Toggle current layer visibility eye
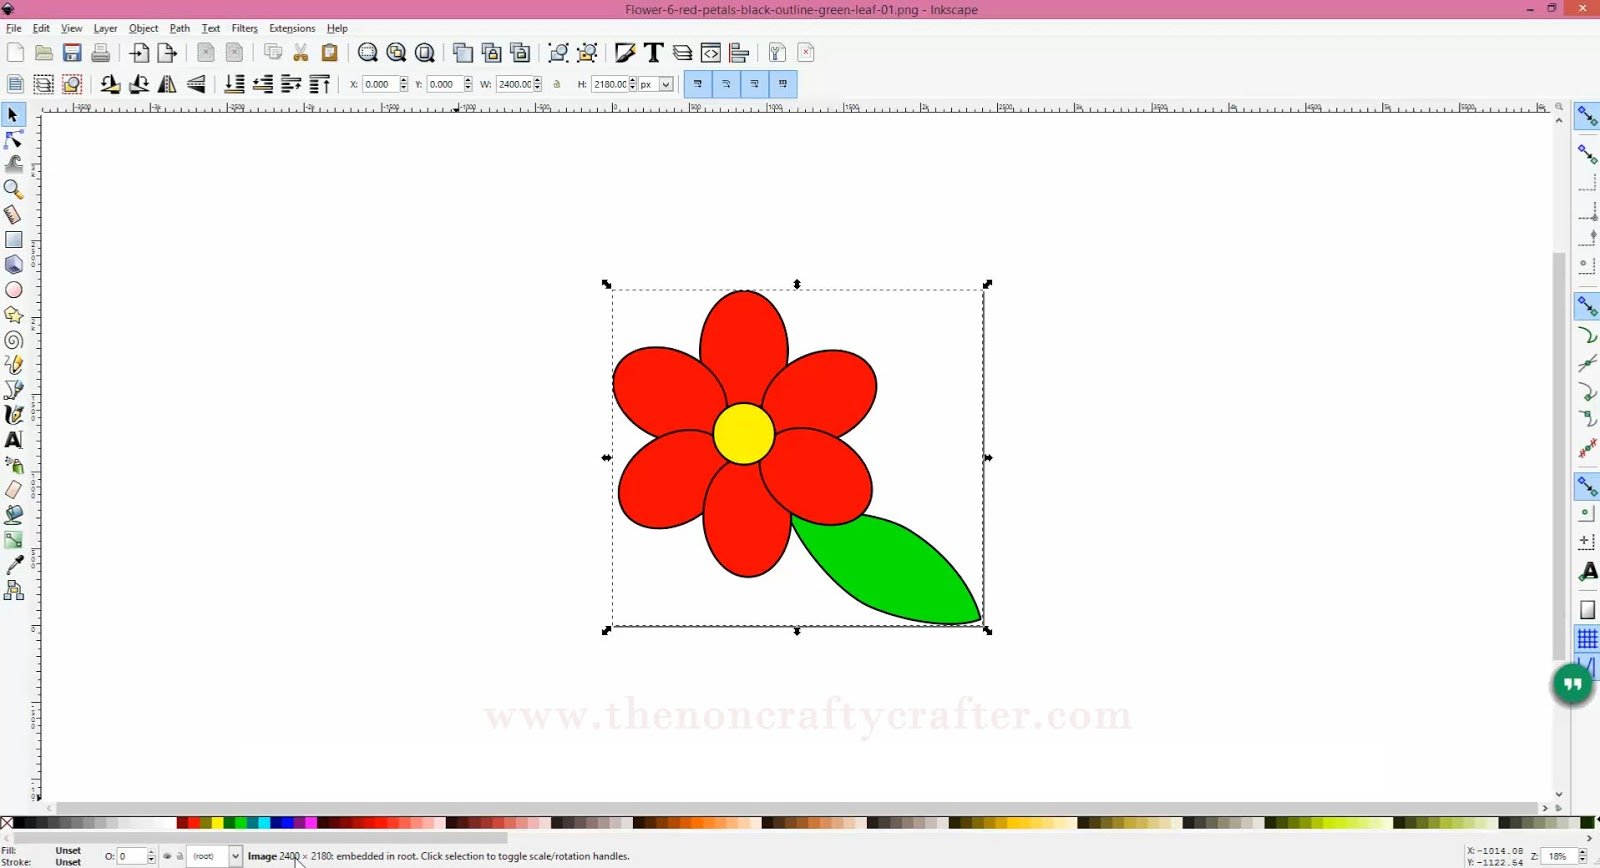This screenshot has height=868, width=1600. (x=167, y=856)
